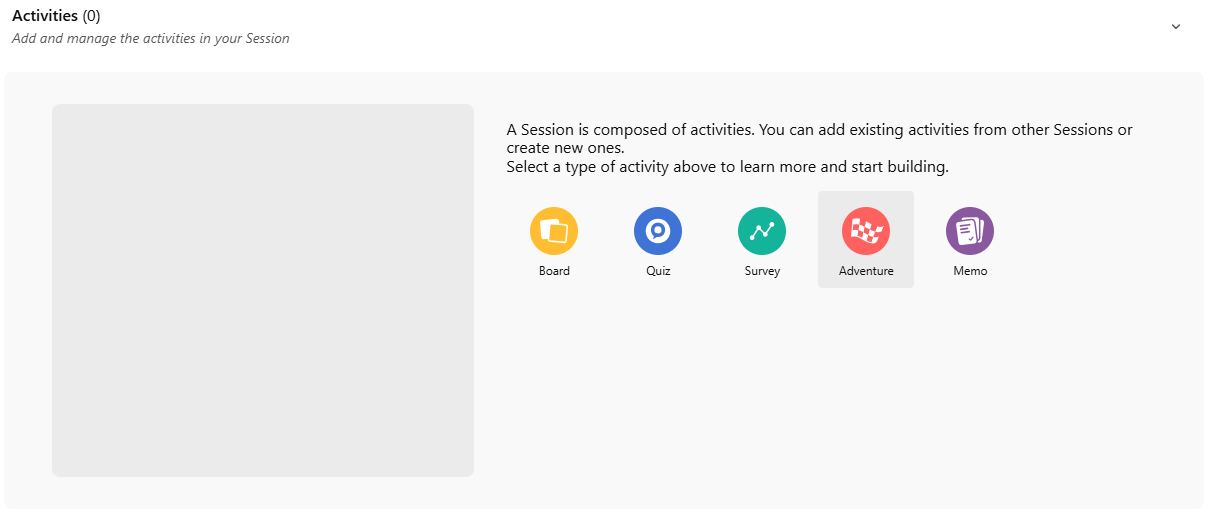Viewport: 1222px width, 516px height.
Task: Click the activity count '(0)' in header
Action: pyautogui.click(x=91, y=16)
